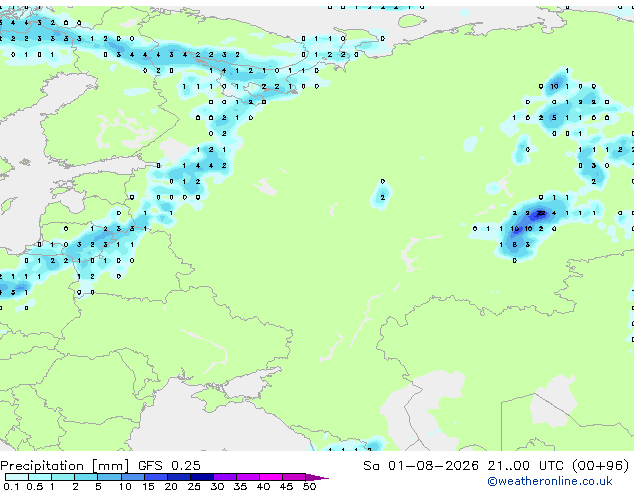Click the 5 to 10 mm legend swatch
This screenshot has height=490, width=634.
pos(109,477)
